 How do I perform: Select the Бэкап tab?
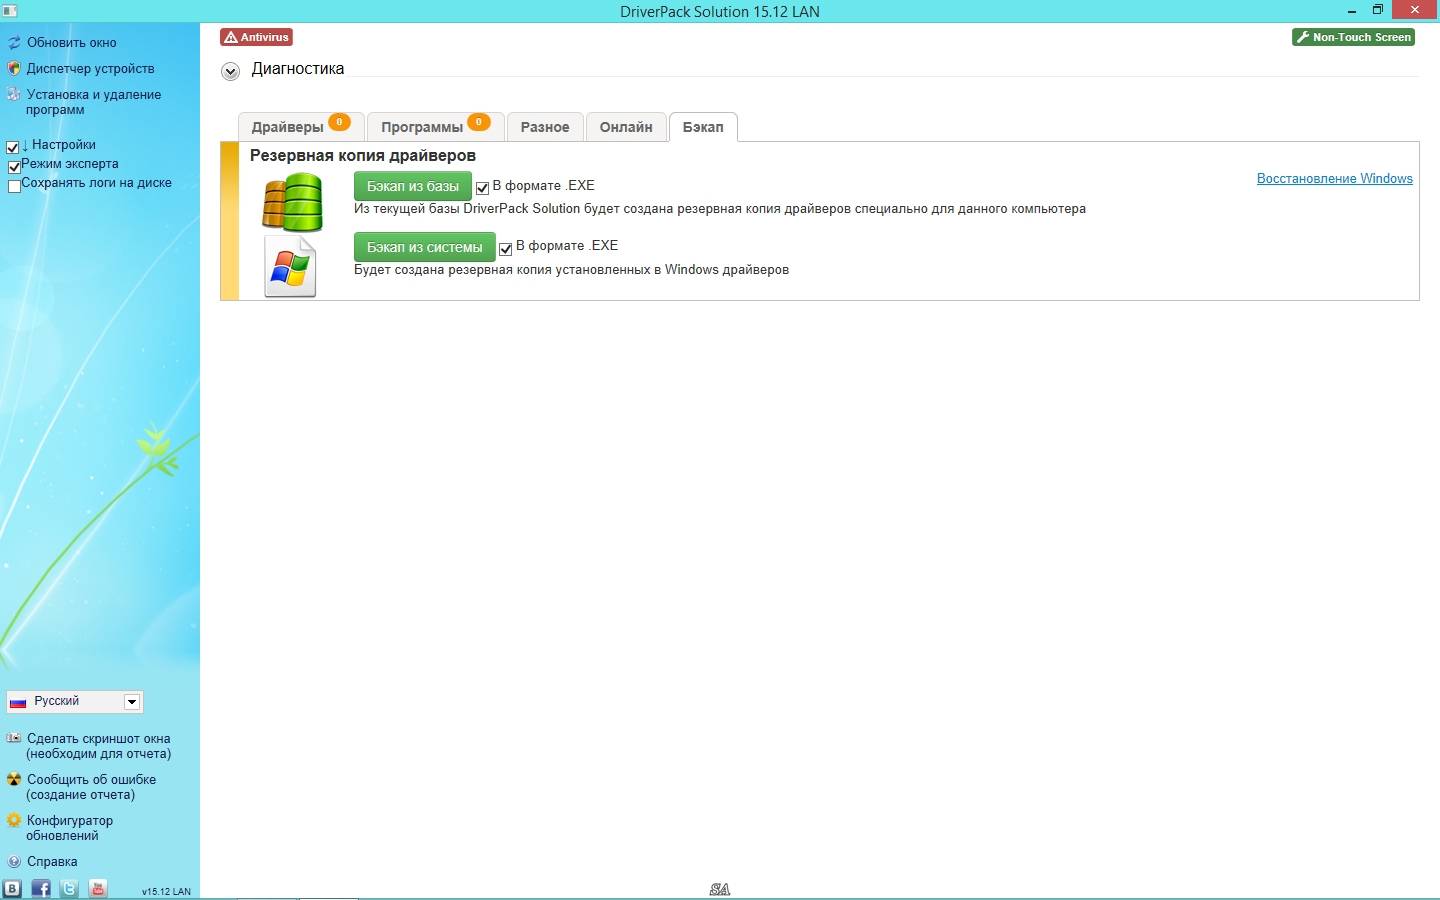click(x=703, y=126)
